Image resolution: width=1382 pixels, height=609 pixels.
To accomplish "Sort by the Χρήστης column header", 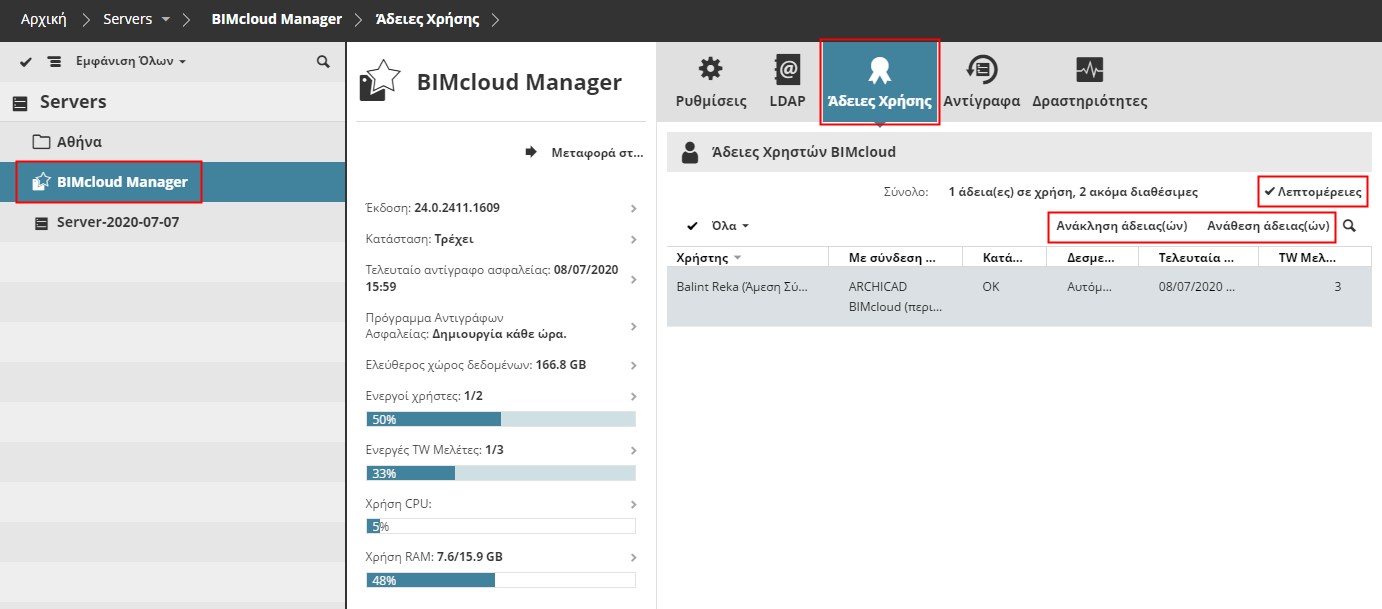I will [x=748, y=257].
